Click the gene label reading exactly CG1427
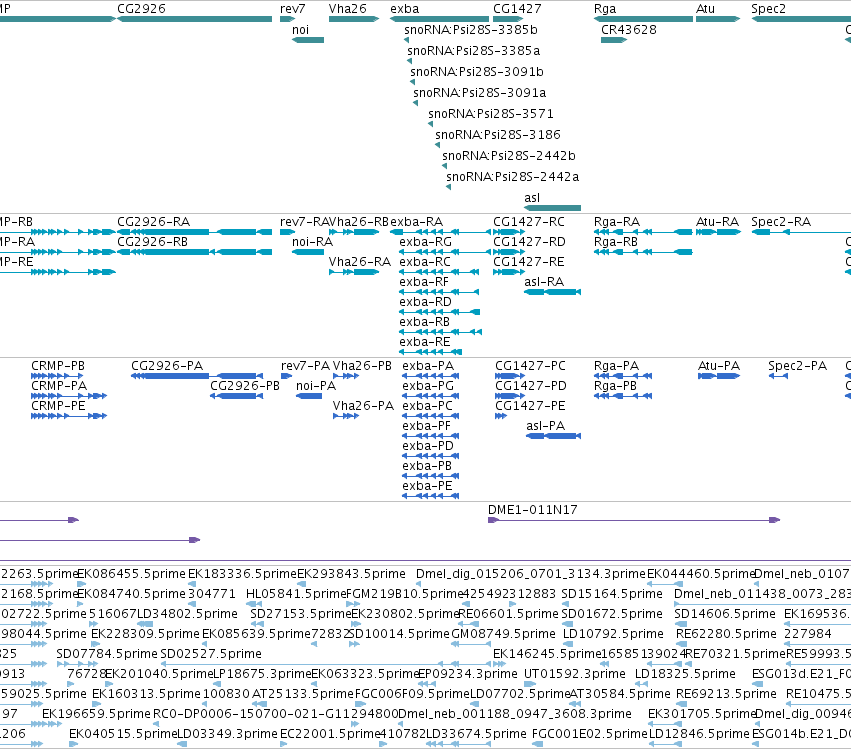This screenshot has height=749, width=851. click(517, 9)
